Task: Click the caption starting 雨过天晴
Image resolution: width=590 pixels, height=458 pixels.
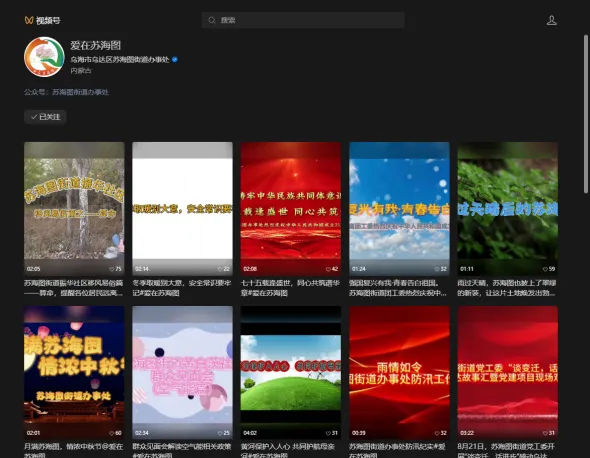Action: [x=507, y=288]
